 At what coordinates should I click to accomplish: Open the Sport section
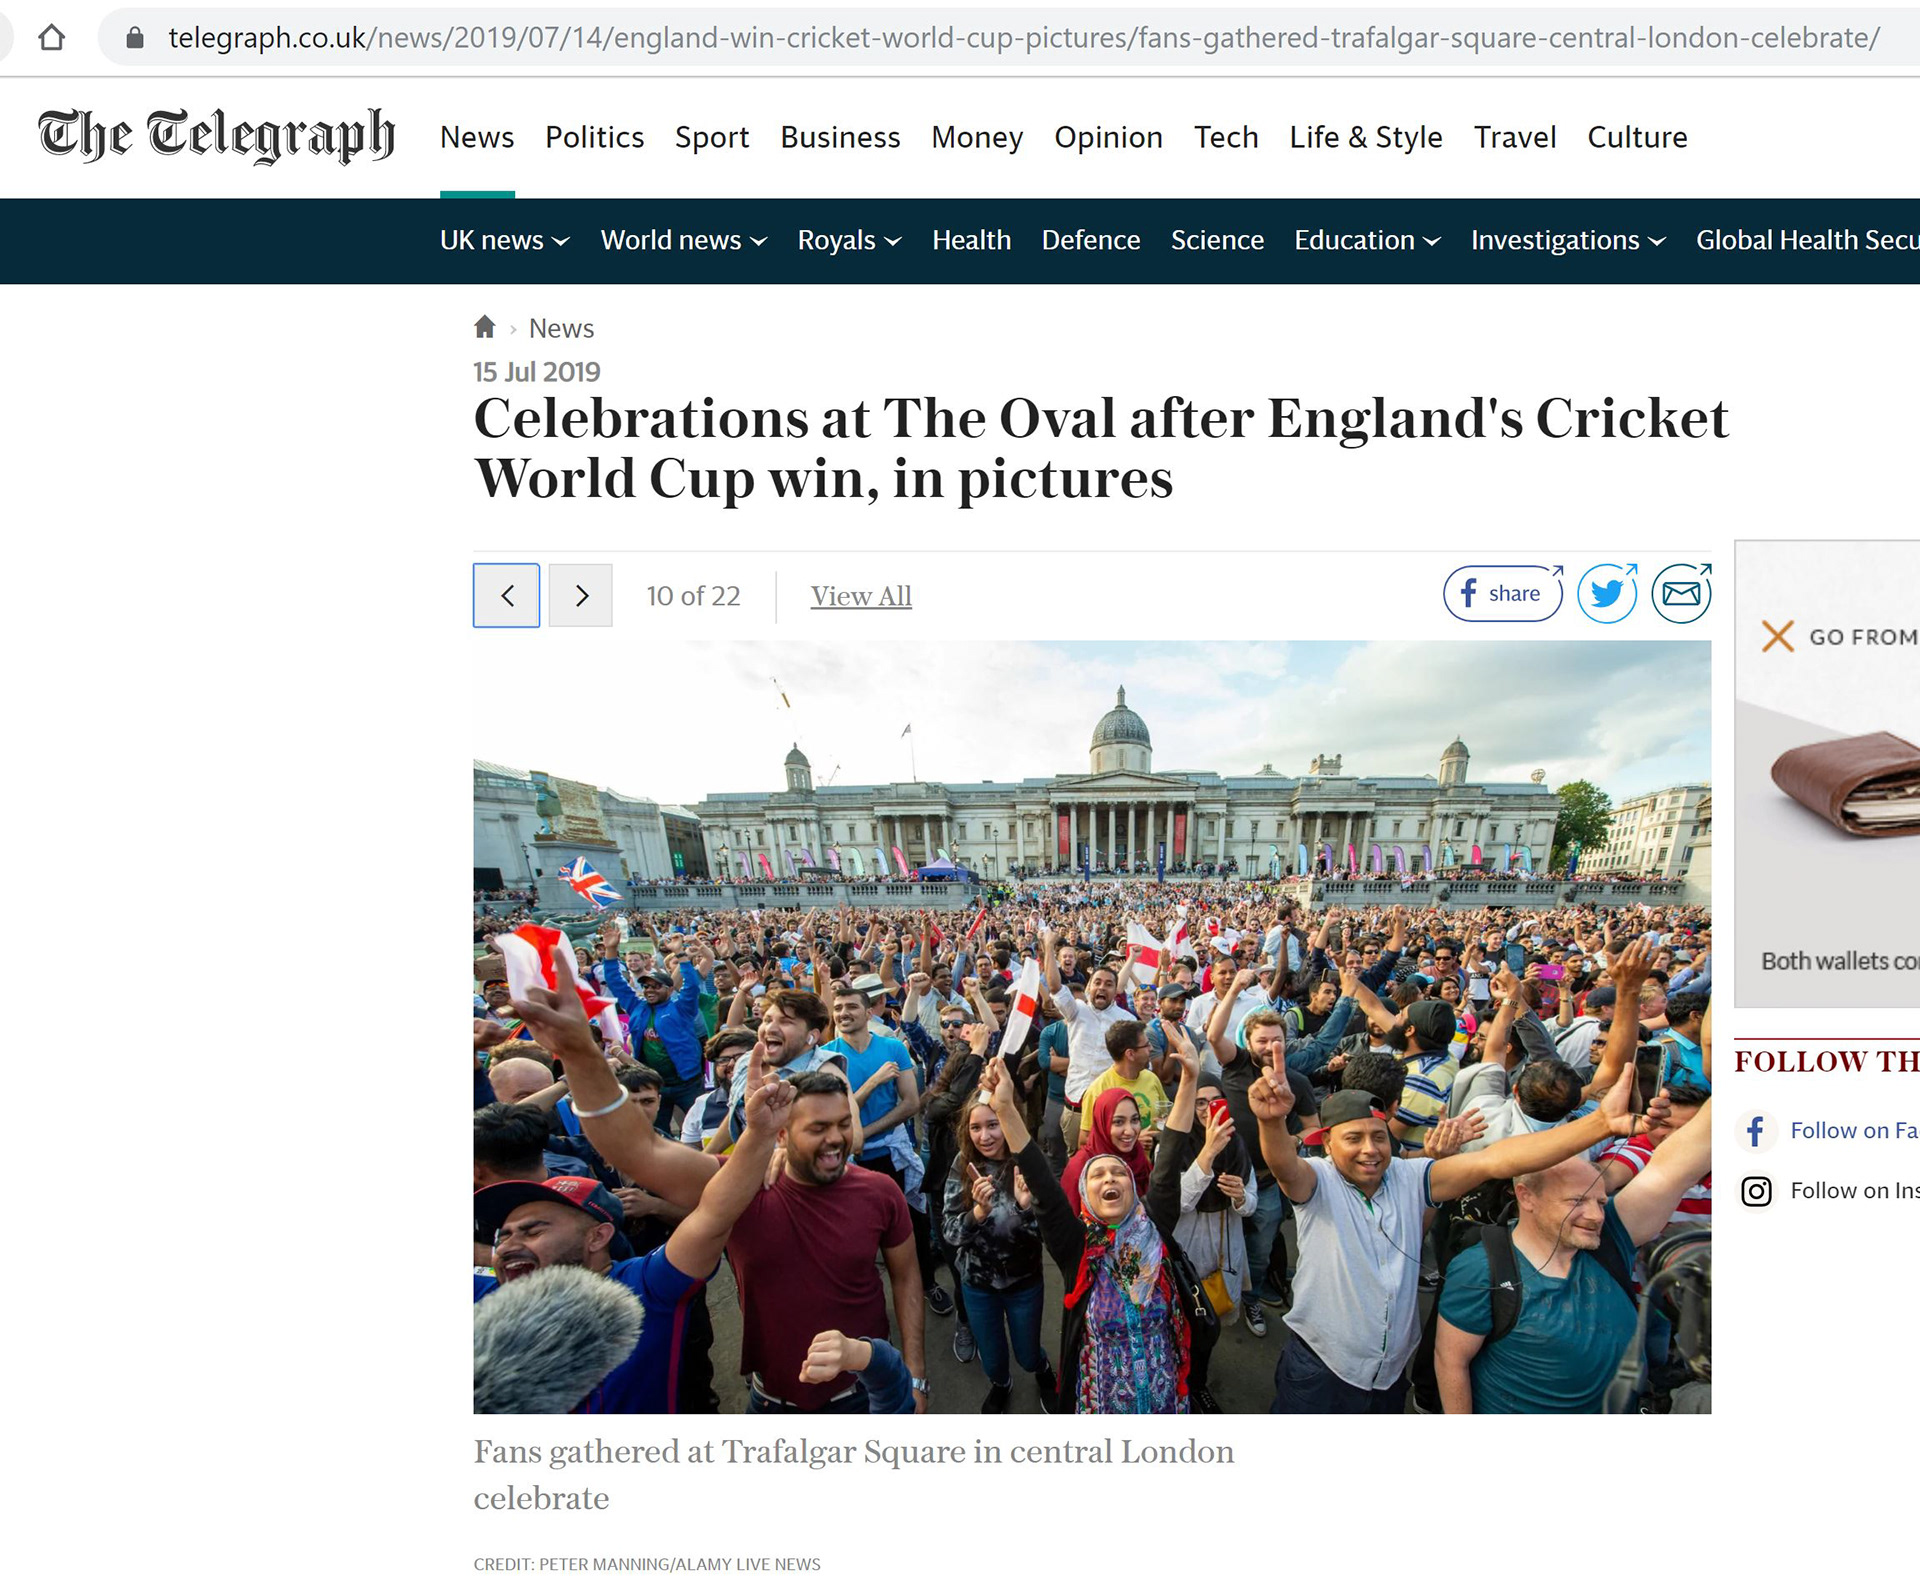[711, 137]
